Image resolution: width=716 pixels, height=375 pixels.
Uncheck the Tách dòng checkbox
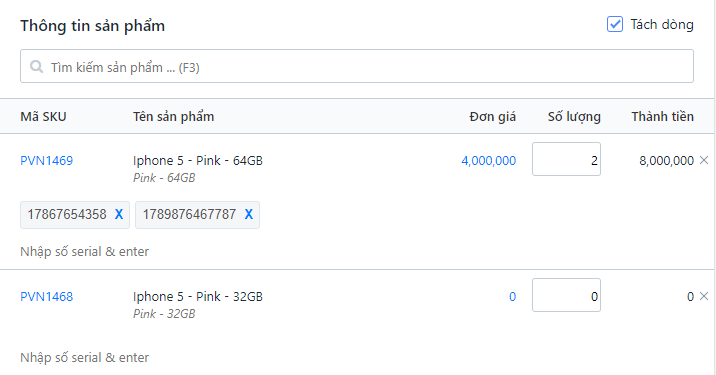615,24
